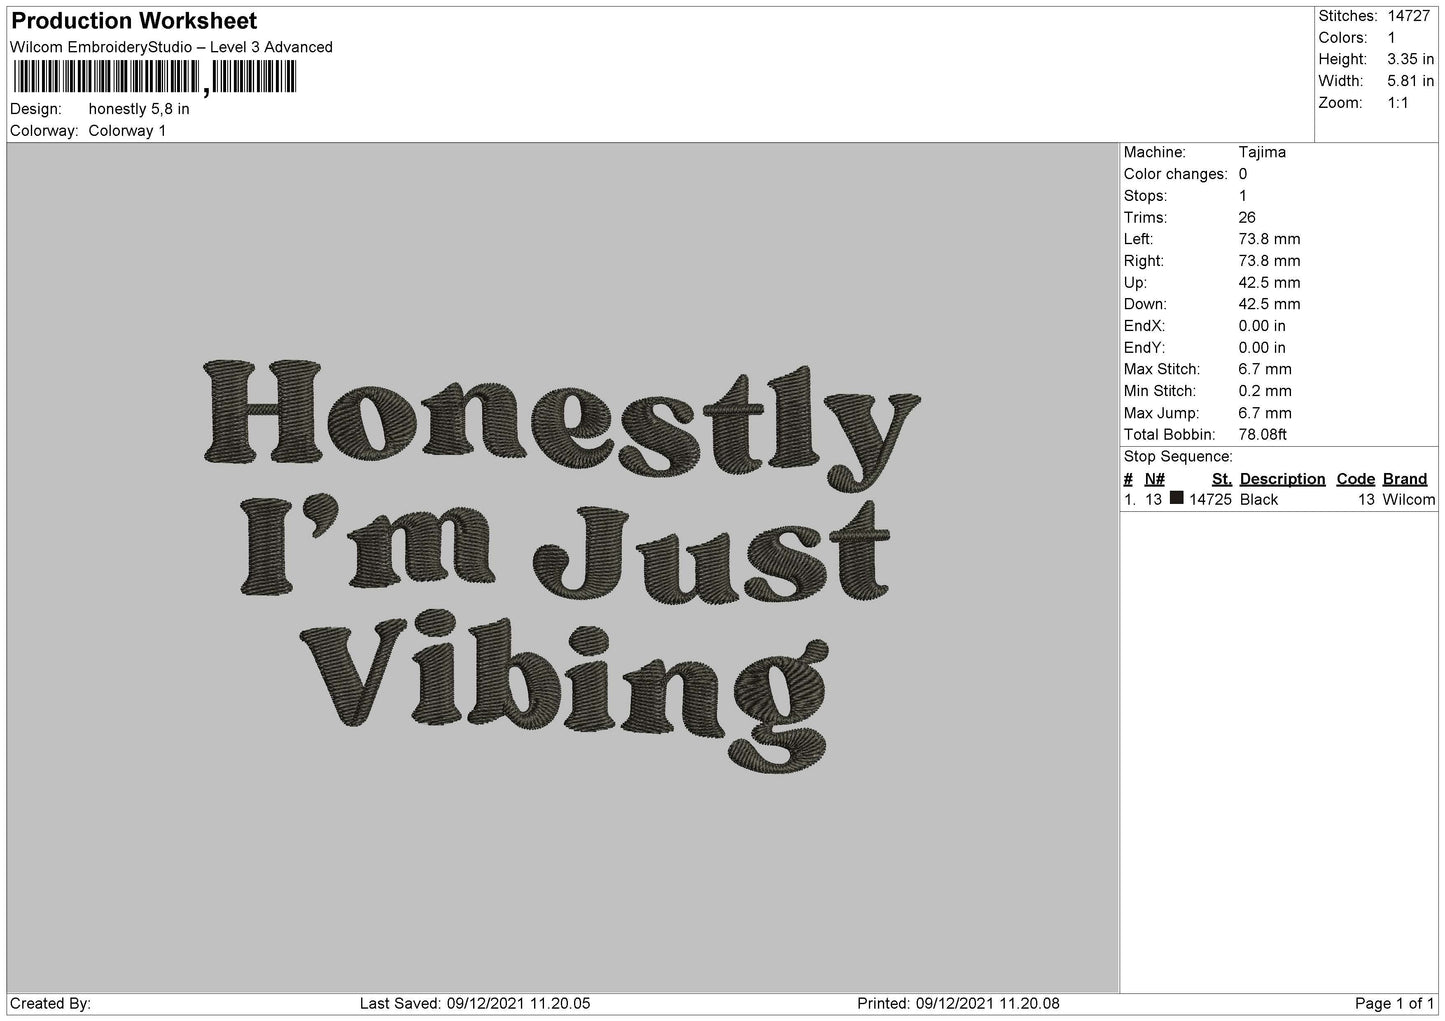Click the EndY value 0.00 in
Image resolution: width=1445 pixels, height=1021 pixels.
[x=1262, y=348]
